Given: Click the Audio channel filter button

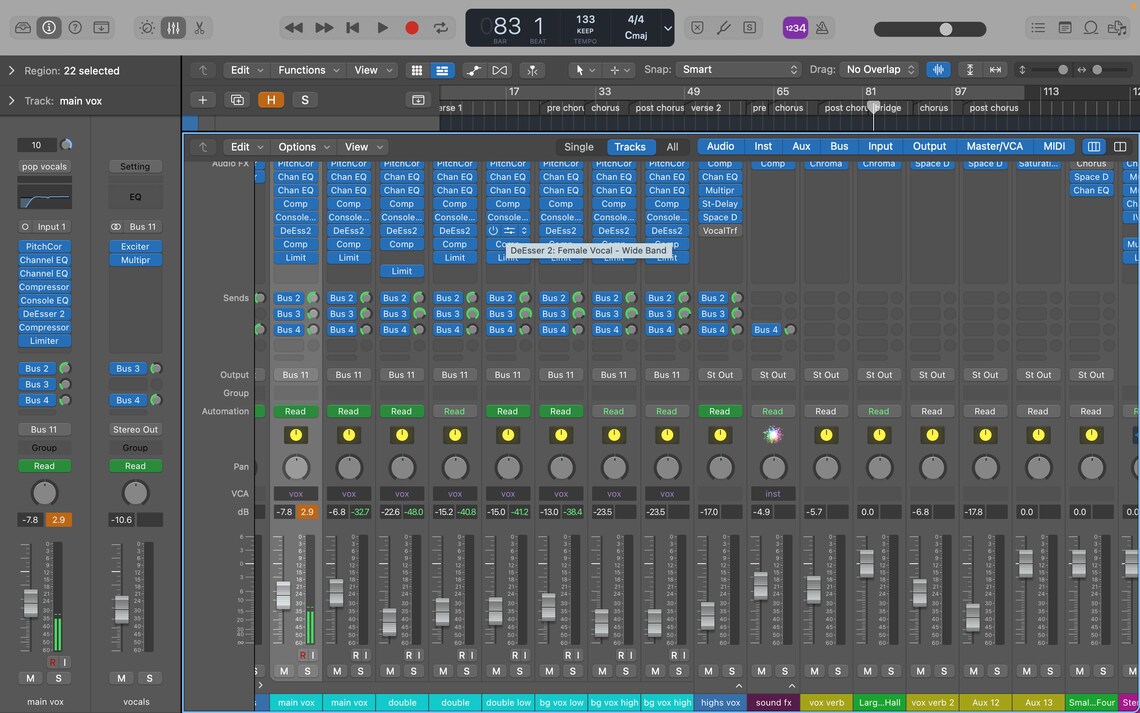Looking at the screenshot, I should [719, 146].
